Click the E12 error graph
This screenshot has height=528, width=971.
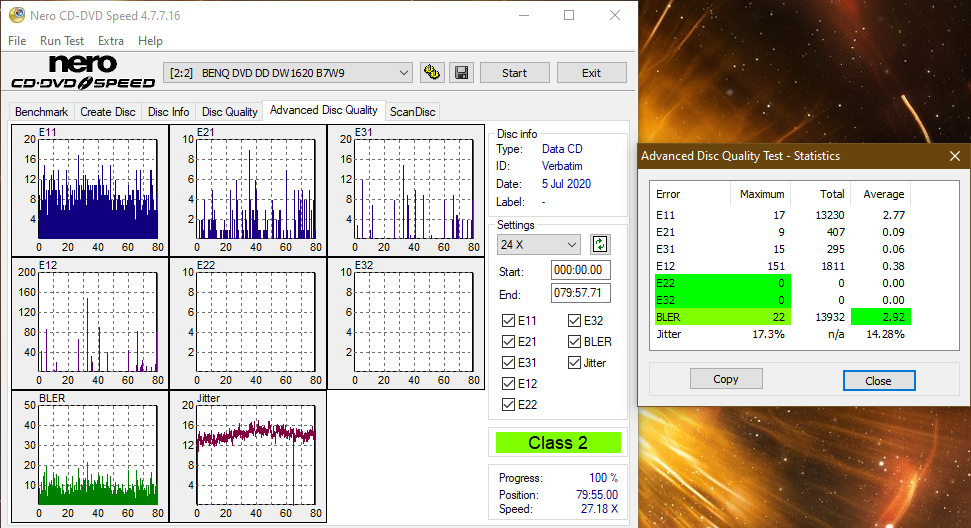coord(90,324)
